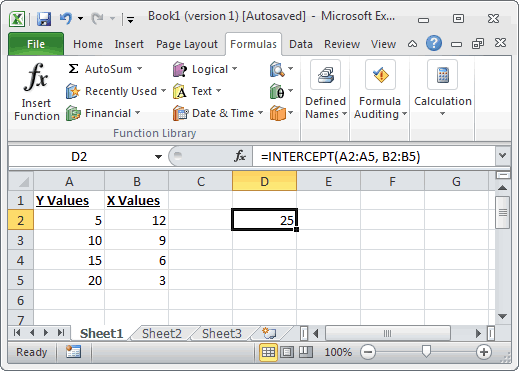This screenshot has height=371, width=519.
Task: Open the Name Box dropdown arrow
Action: pos(158,157)
